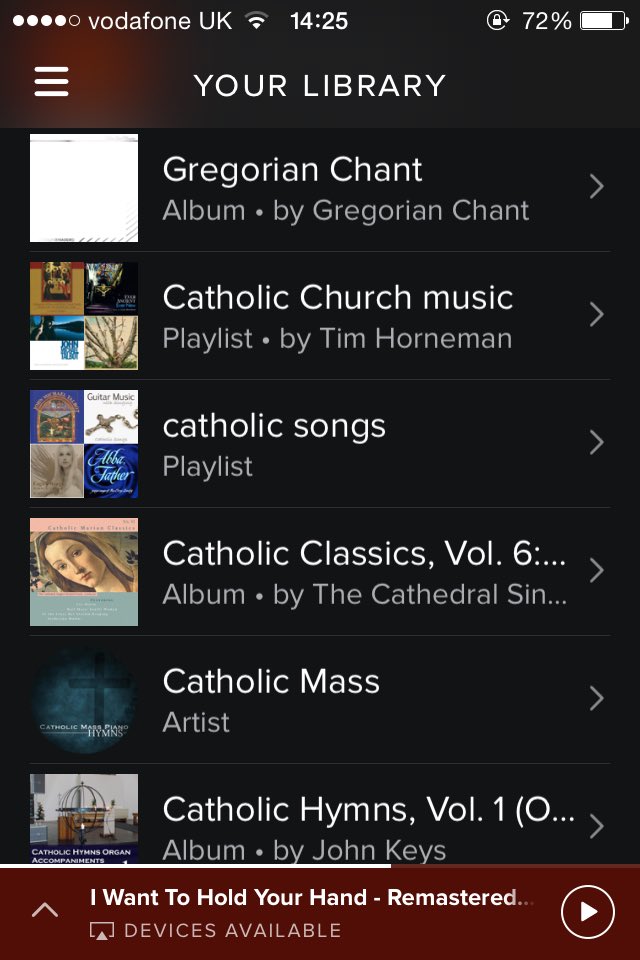Image resolution: width=640 pixels, height=960 pixels.
Task: Tap the battery indicator icon
Action: click(604, 21)
